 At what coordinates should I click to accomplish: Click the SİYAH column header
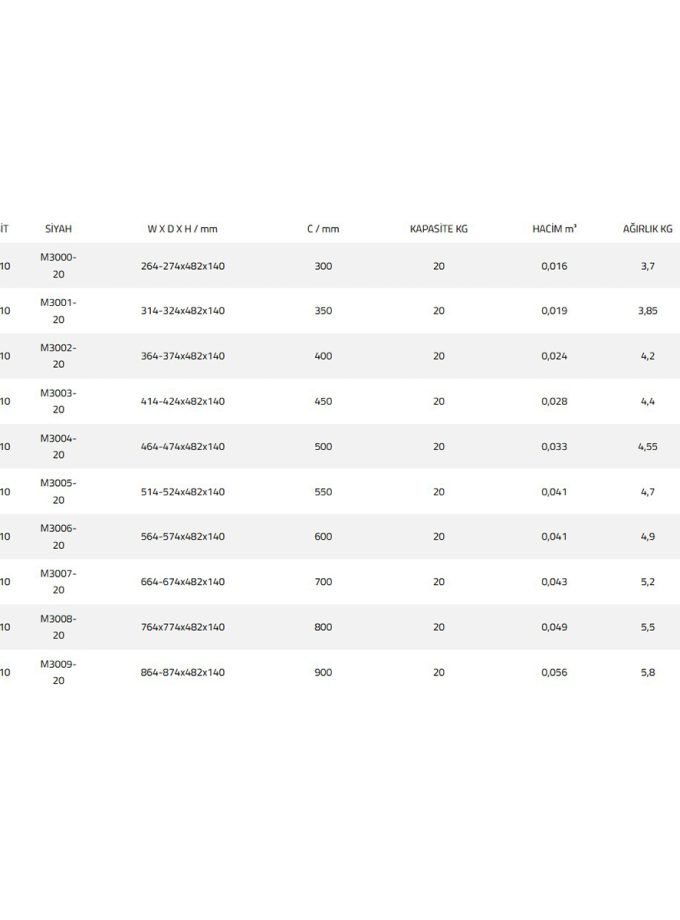(58, 229)
